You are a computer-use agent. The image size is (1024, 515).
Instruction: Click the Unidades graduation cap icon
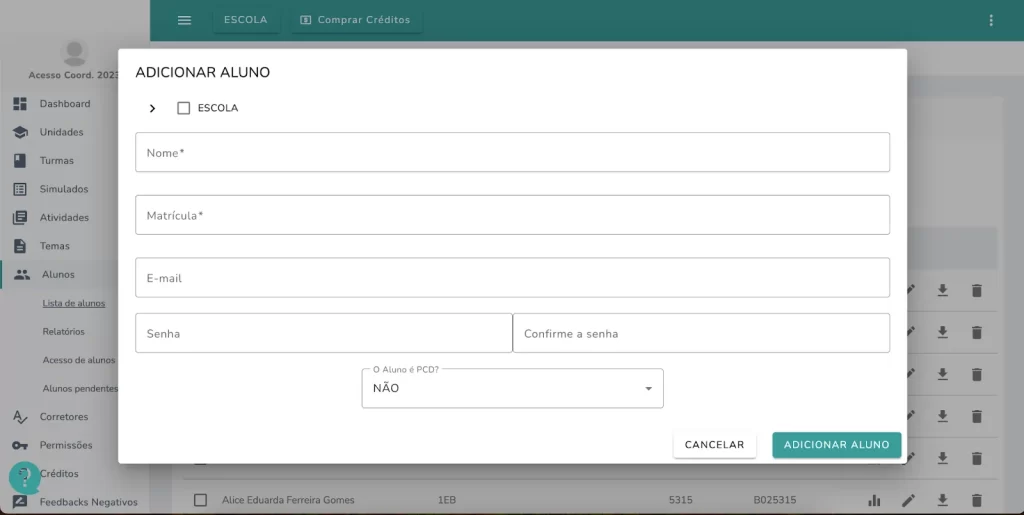coord(20,132)
